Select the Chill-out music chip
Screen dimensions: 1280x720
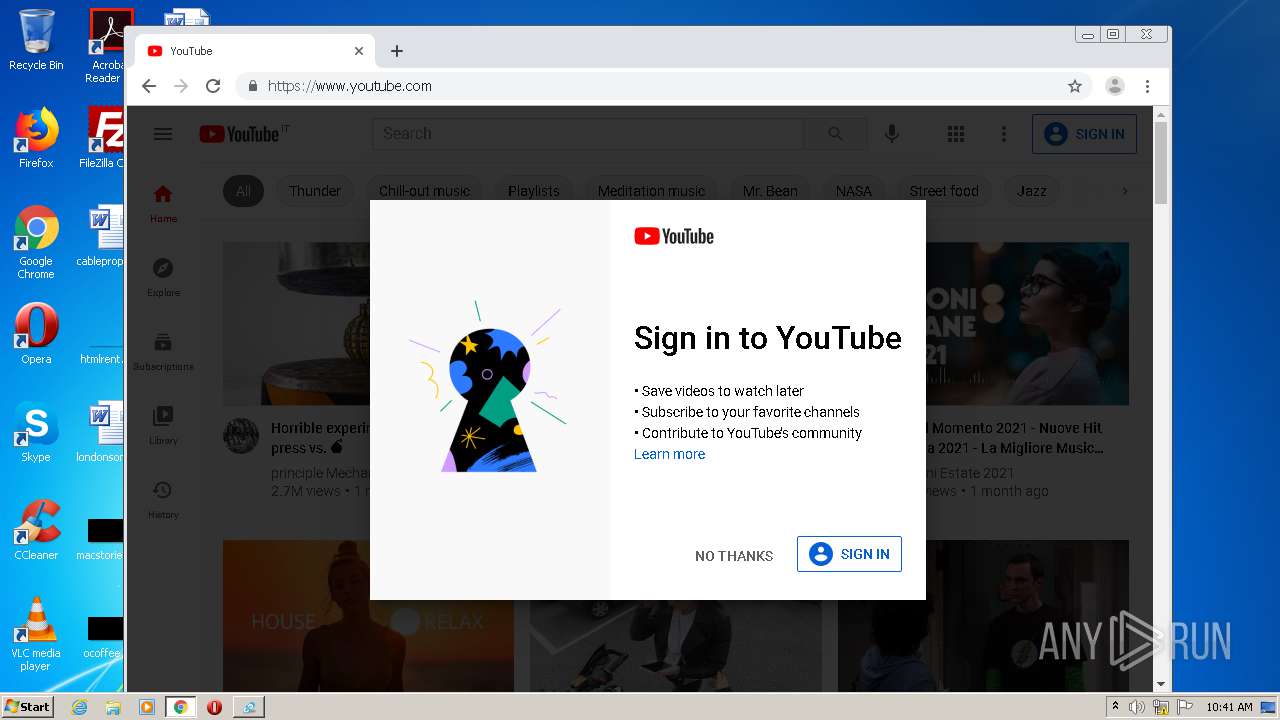[424, 191]
